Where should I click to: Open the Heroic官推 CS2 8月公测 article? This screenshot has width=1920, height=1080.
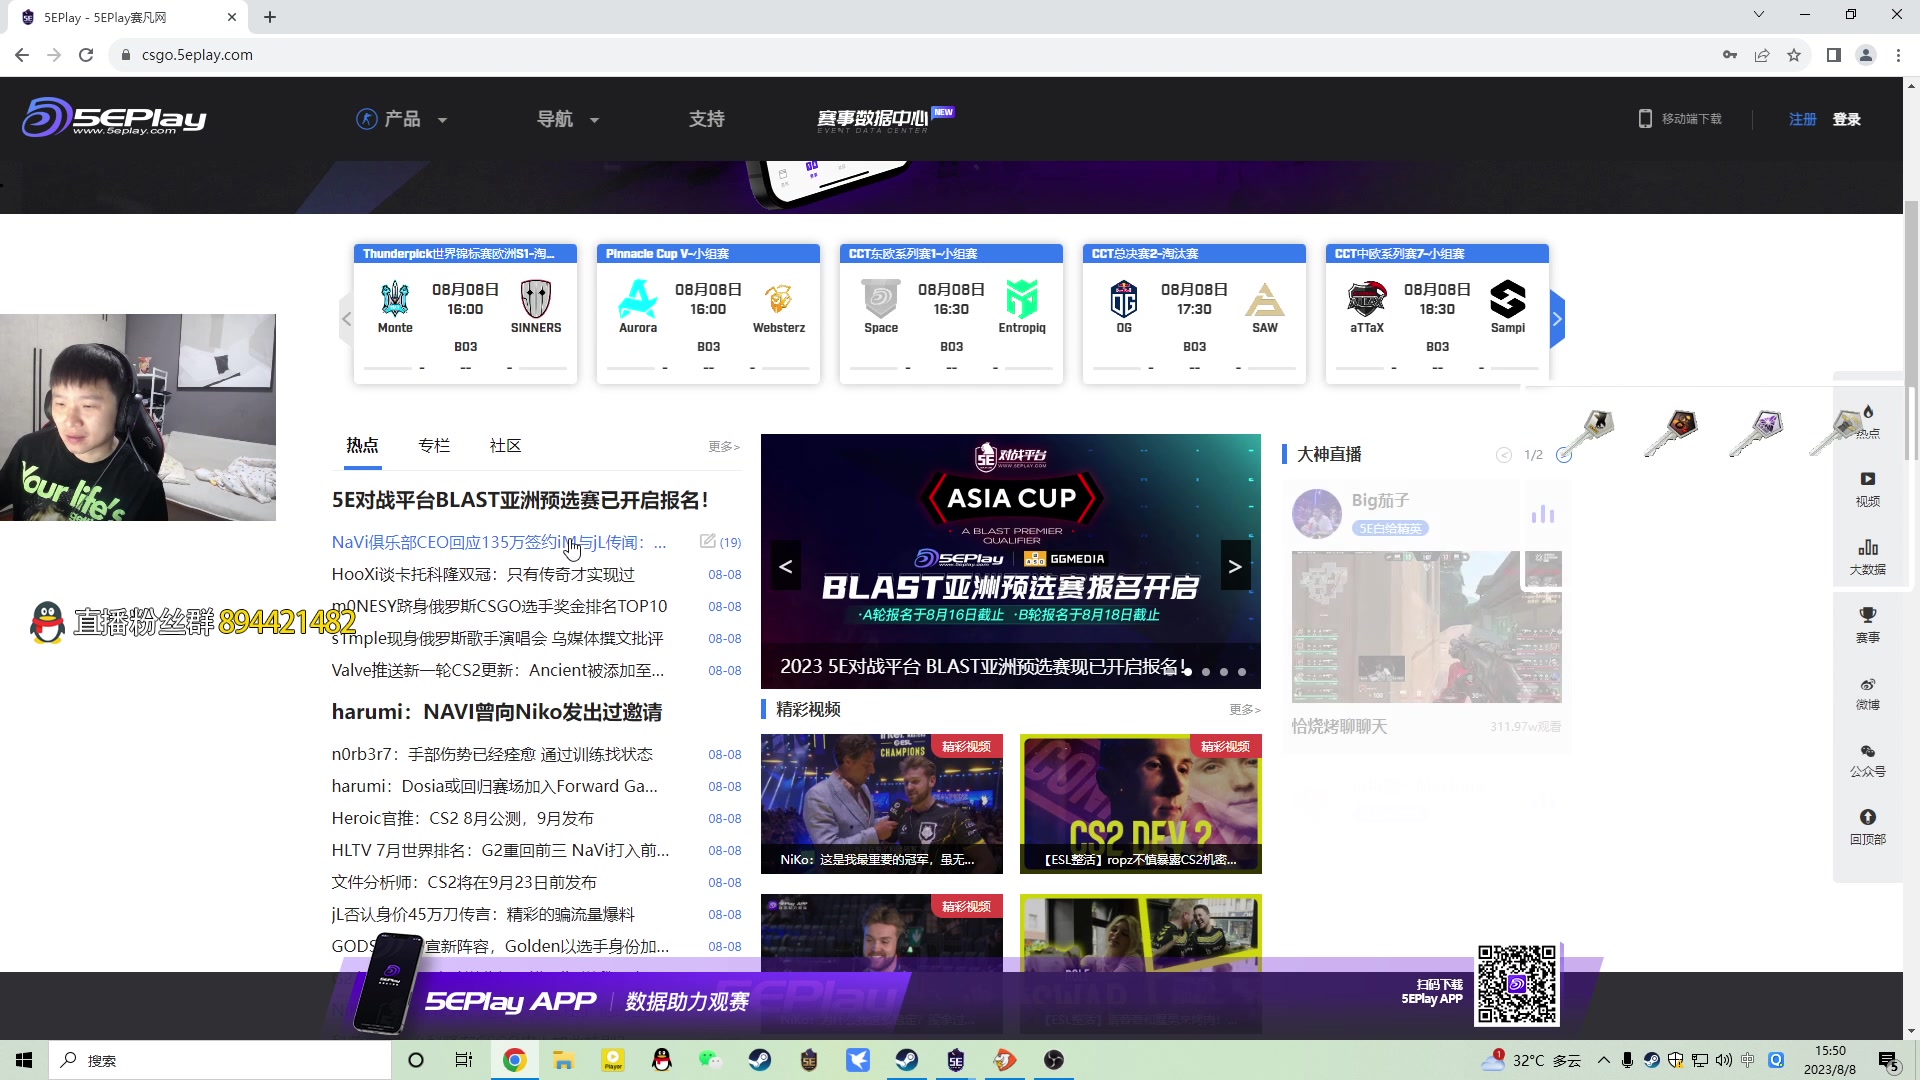[462, 818]
